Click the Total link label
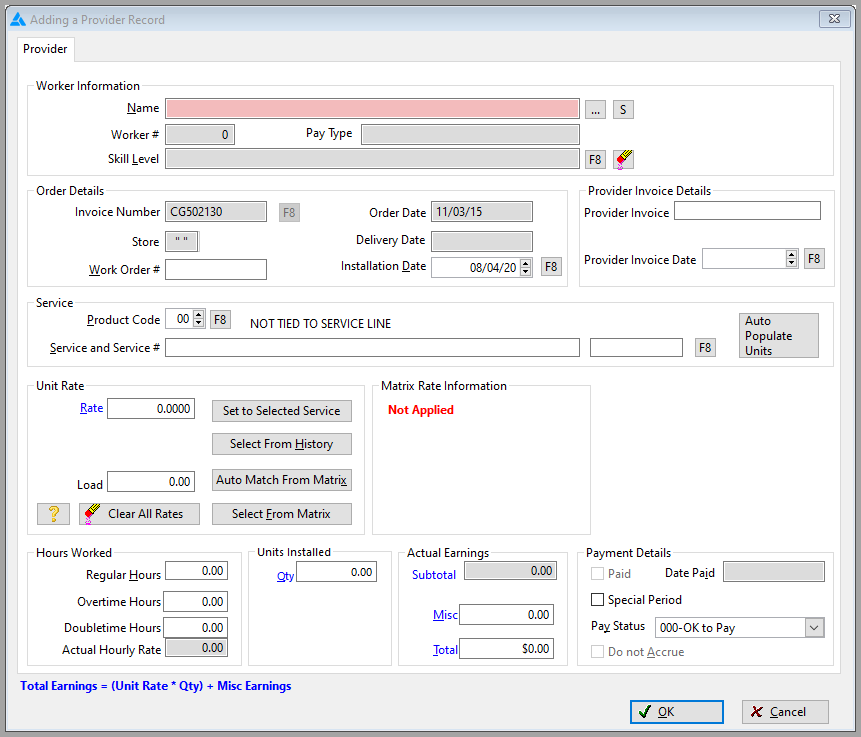 pos(445,650)
